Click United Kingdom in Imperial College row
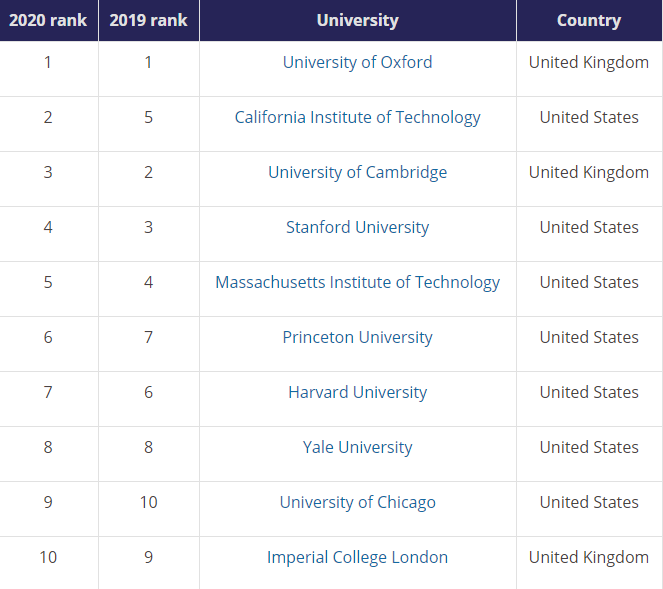This screenshot has height=589, width=663. coord(589,557)
